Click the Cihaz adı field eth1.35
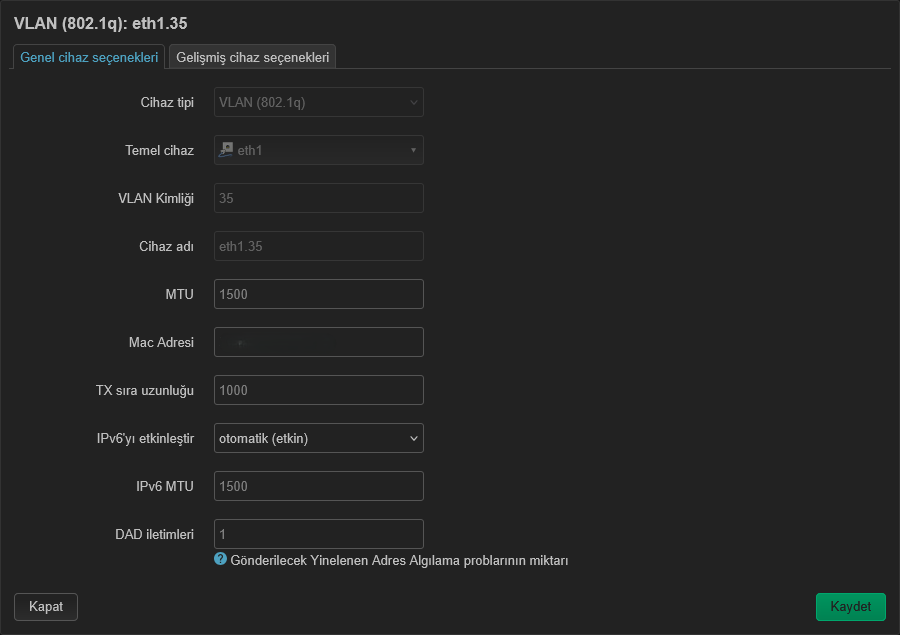Image resolution: width=900 pixels, height=635 pixels. point(319,246)
